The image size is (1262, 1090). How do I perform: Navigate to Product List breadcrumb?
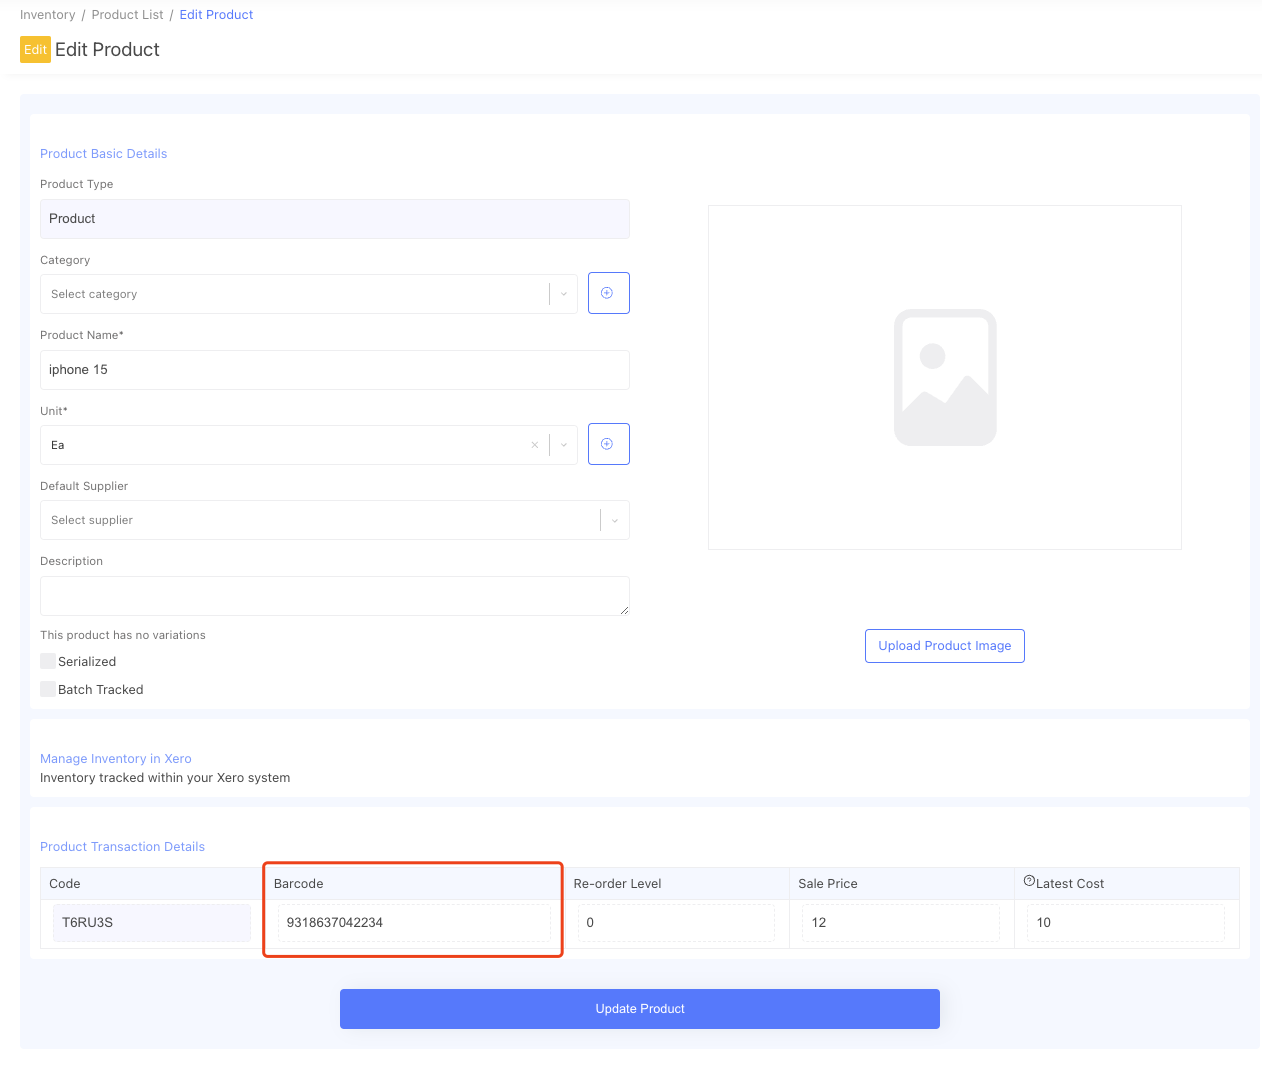[x=127, y=15]
